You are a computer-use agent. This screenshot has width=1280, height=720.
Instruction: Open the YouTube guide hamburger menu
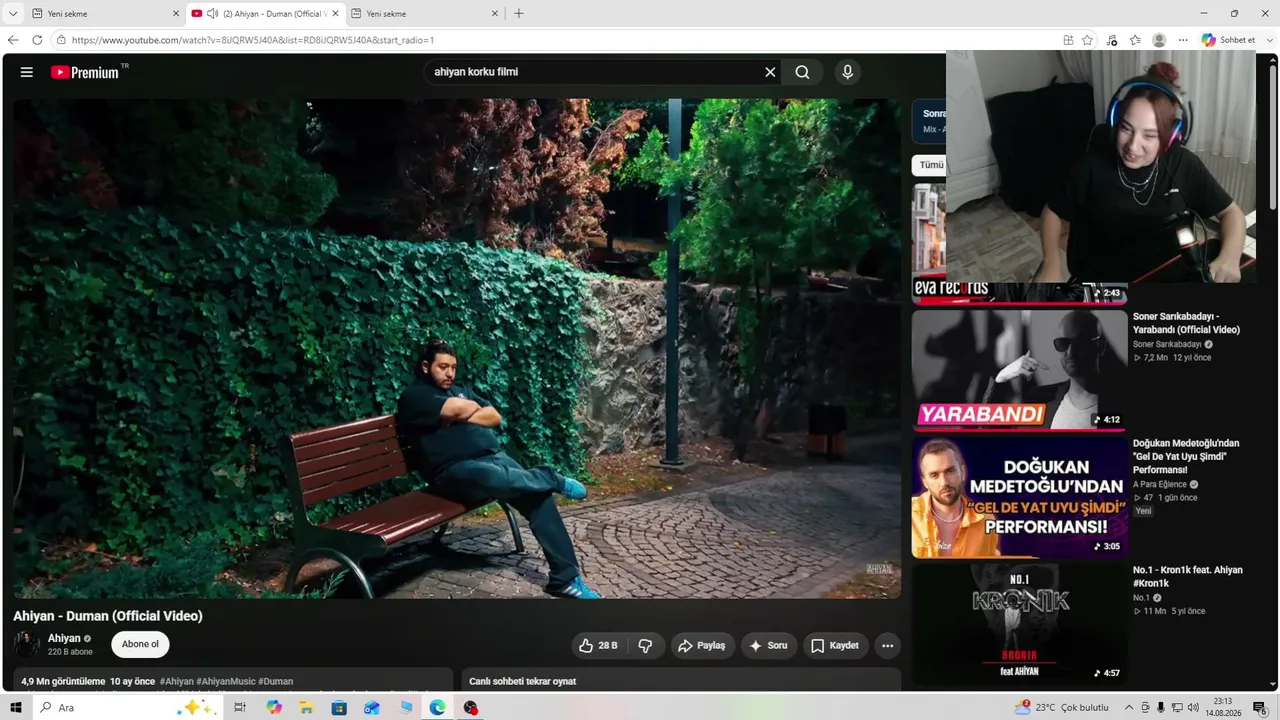coord(27,72)
